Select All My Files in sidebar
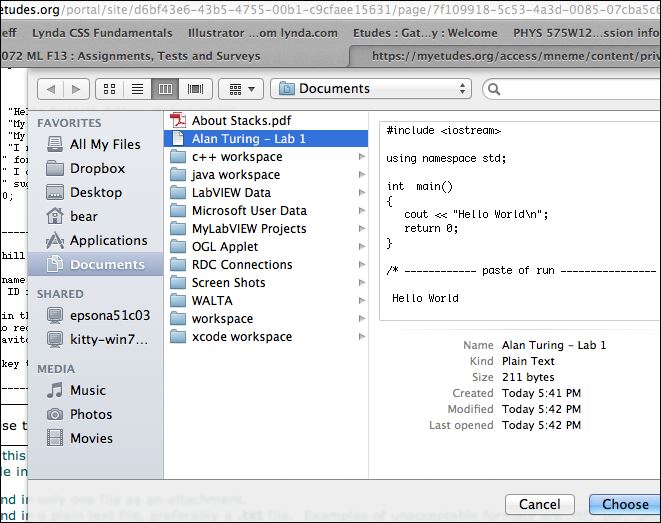The width and height of the screenshot is (661, 523). pos(96,145)
